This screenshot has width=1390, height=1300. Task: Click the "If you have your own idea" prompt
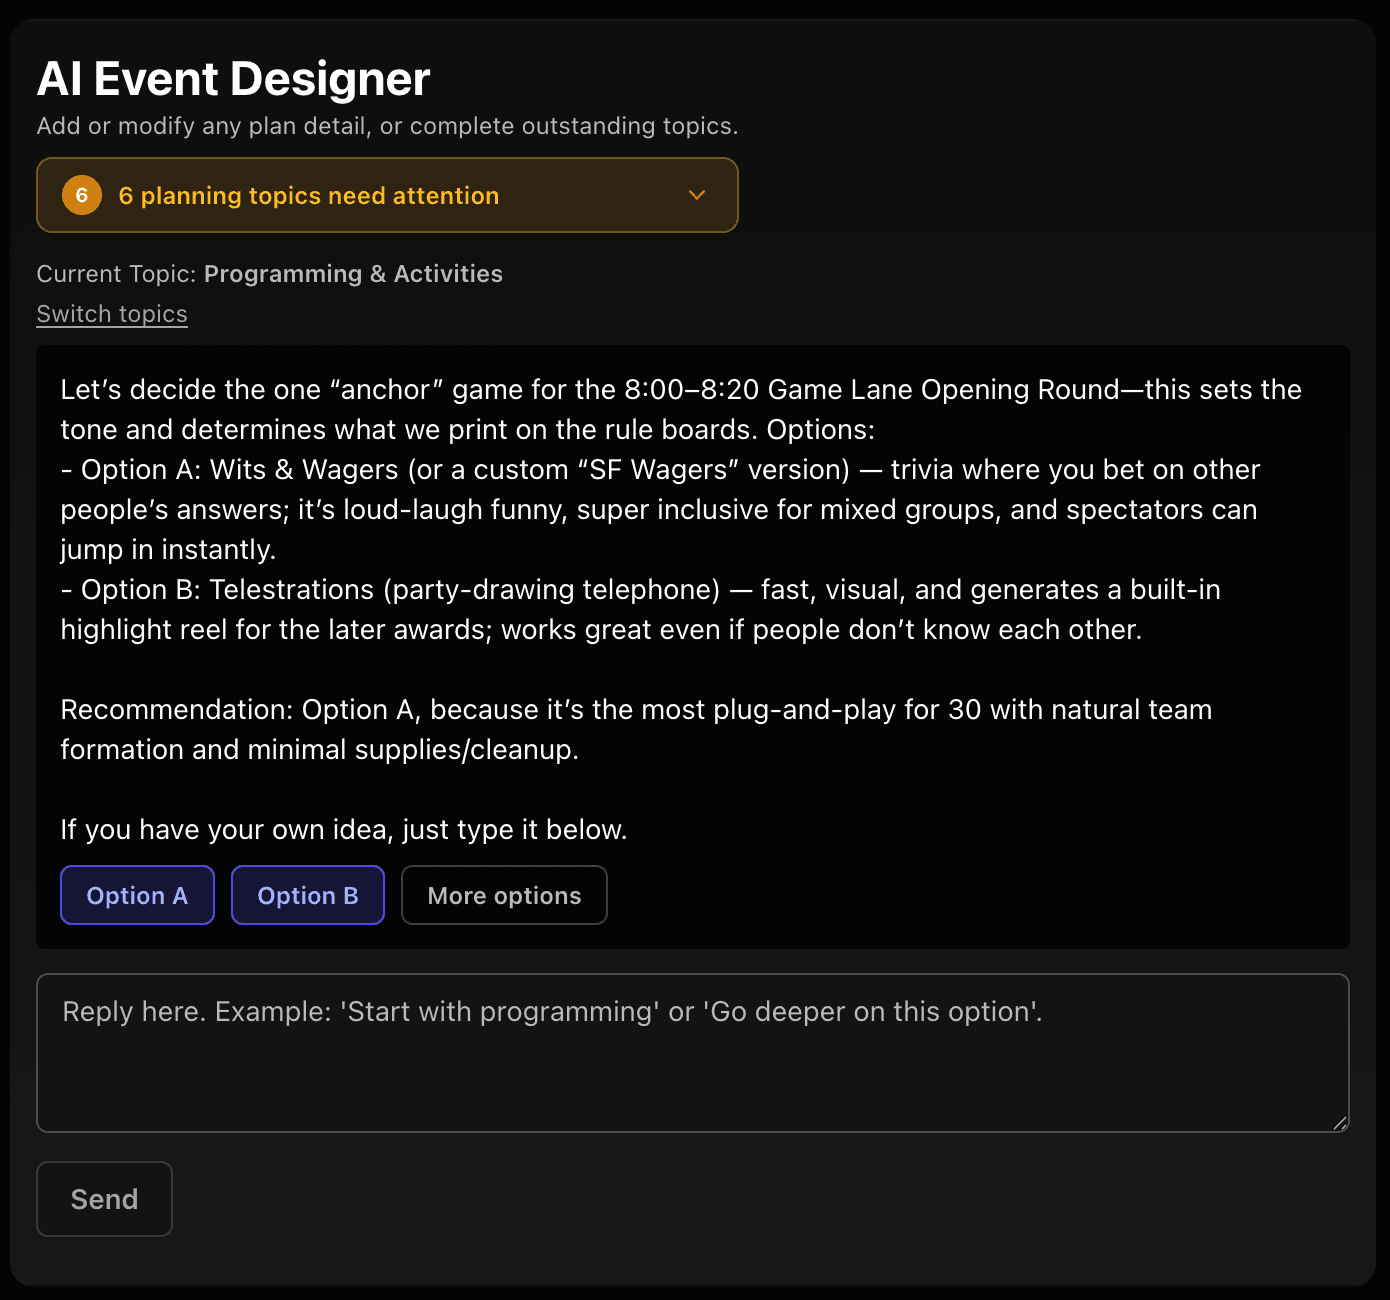[343, 829]
